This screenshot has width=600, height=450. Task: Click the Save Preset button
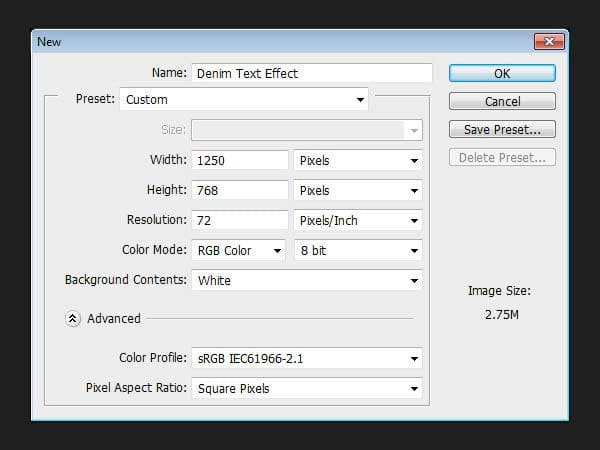click(x=502, y=129)
